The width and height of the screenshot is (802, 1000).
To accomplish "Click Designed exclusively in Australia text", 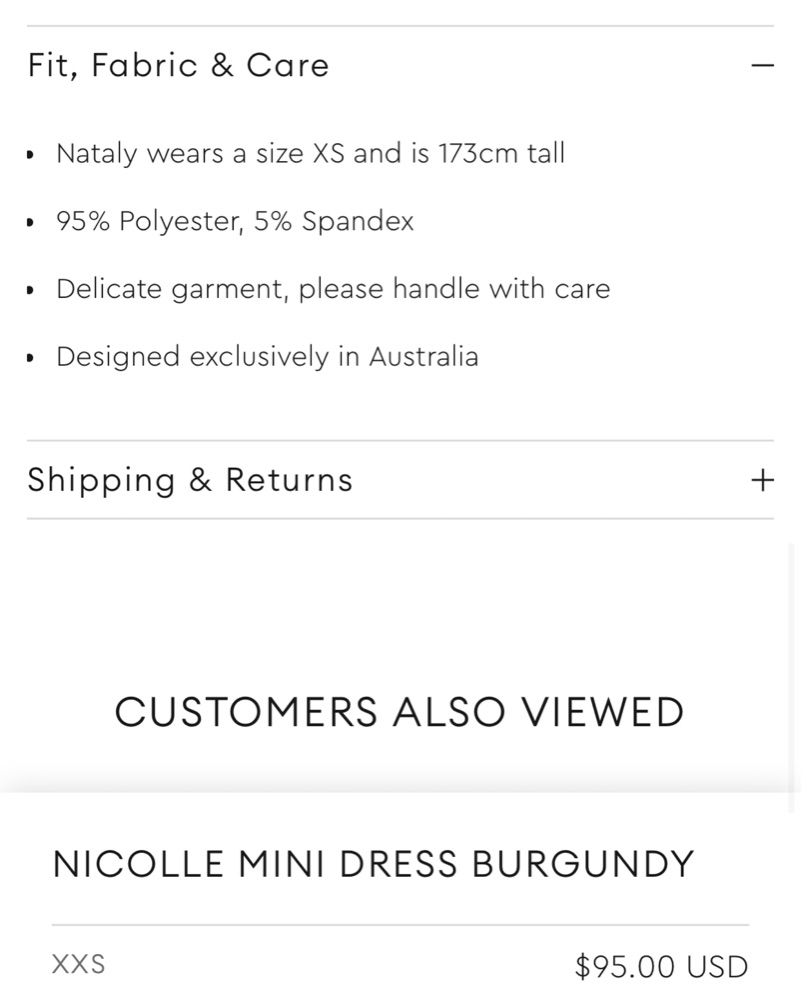I will click(x=267, y=357).
